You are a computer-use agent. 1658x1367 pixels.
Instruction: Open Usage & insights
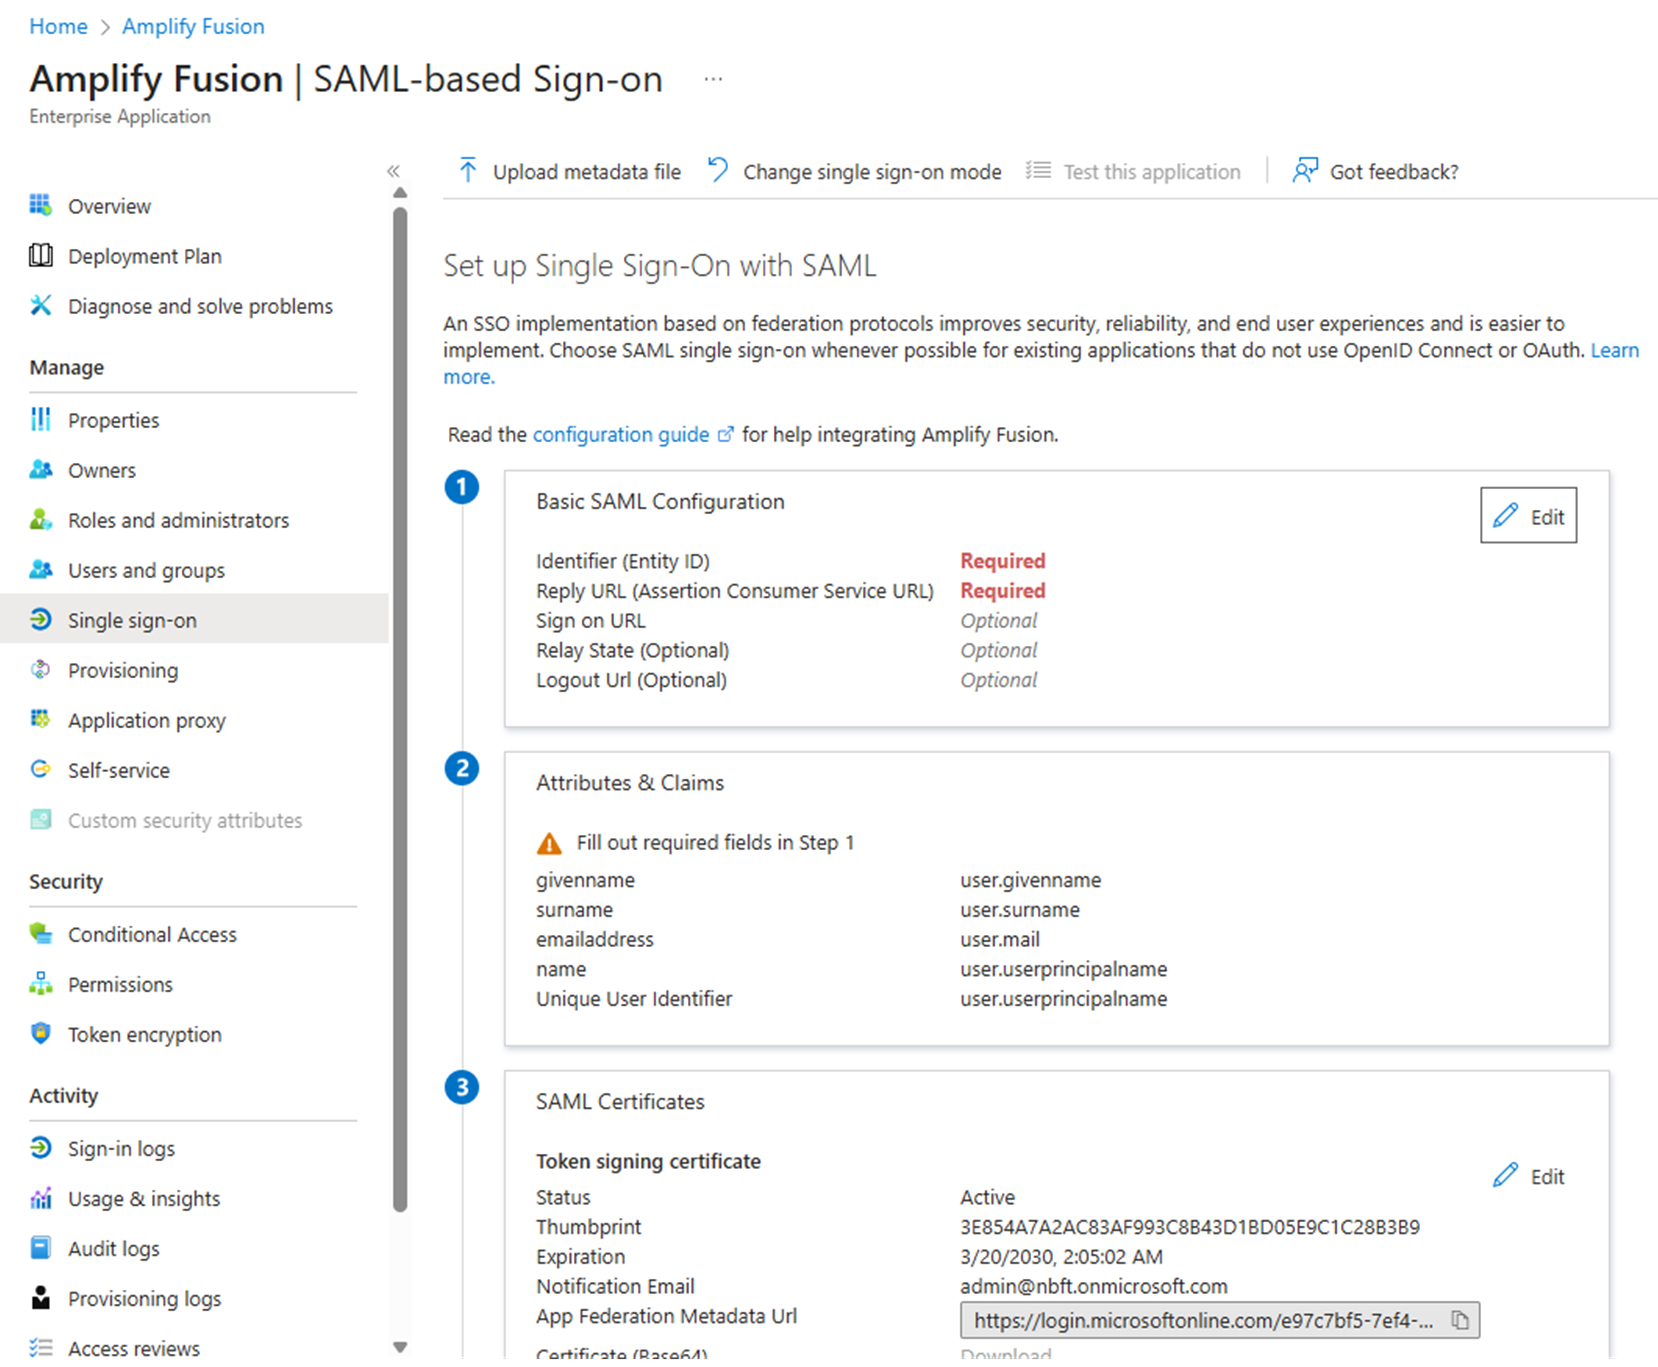pos(144,1198)
